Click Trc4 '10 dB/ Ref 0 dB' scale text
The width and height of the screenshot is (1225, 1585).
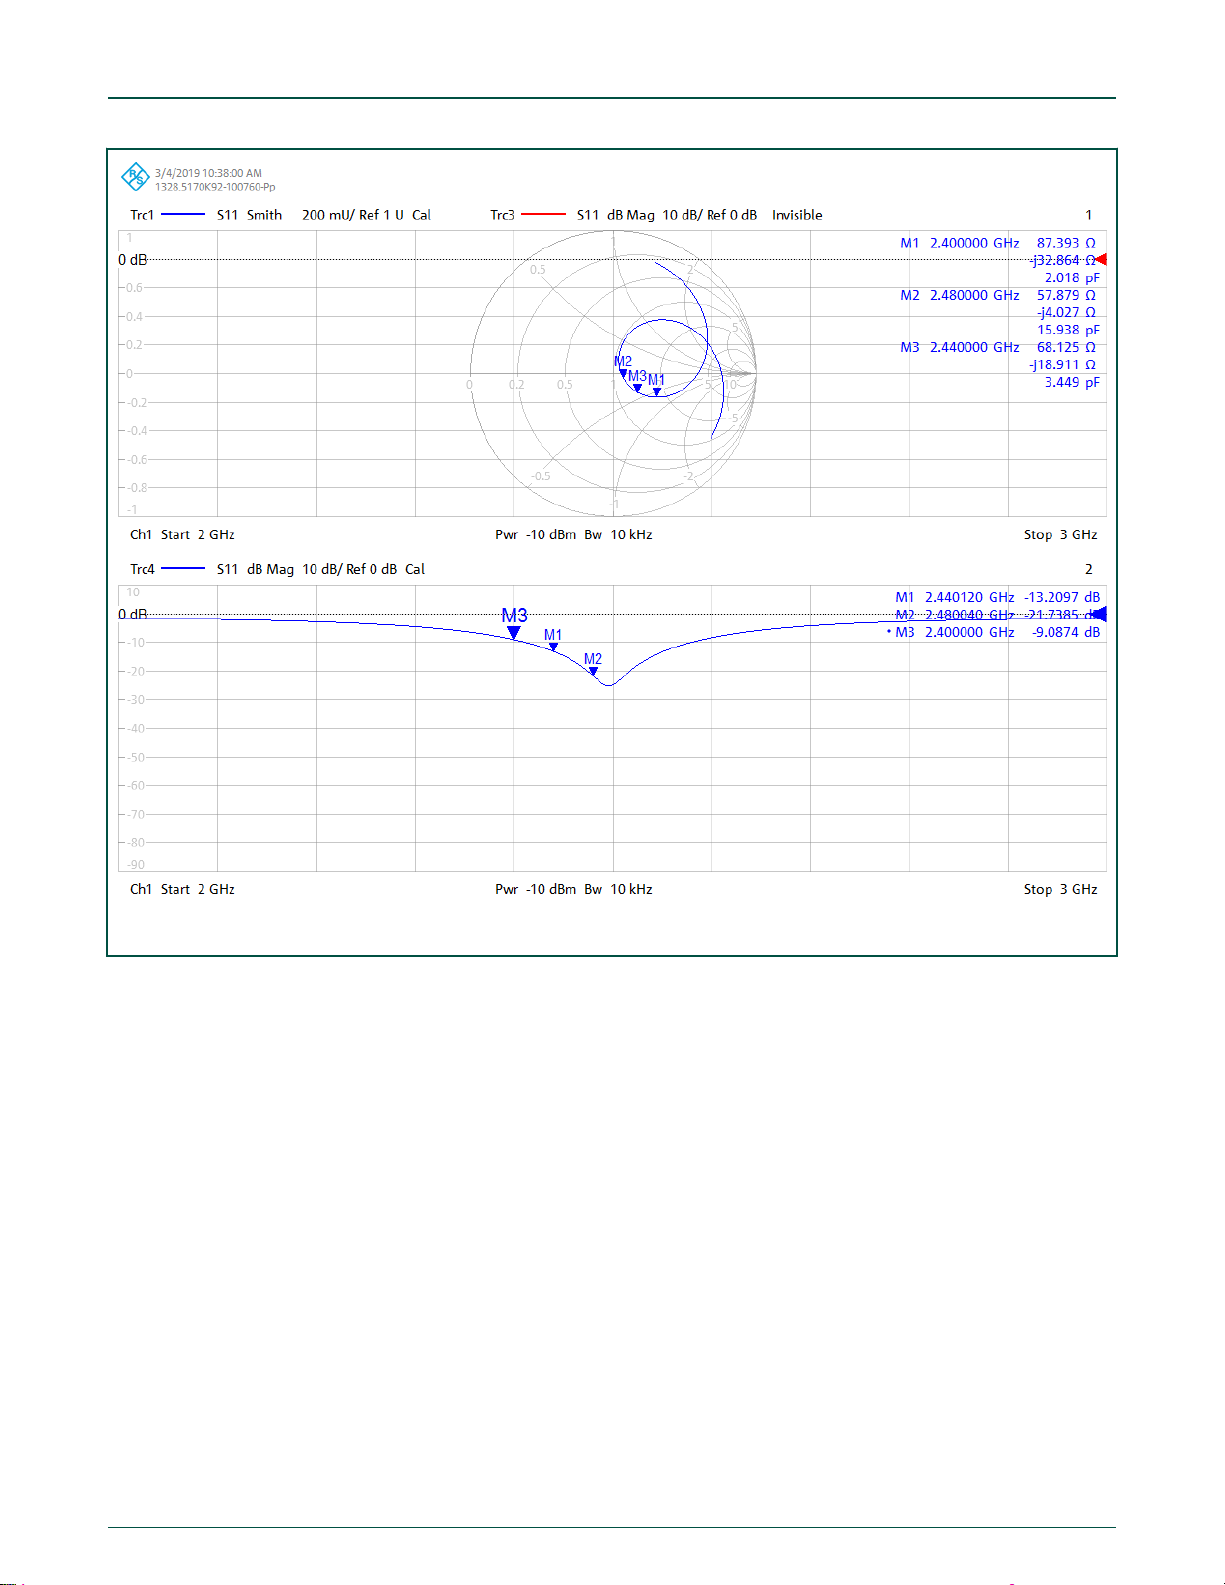pos(350,569)
